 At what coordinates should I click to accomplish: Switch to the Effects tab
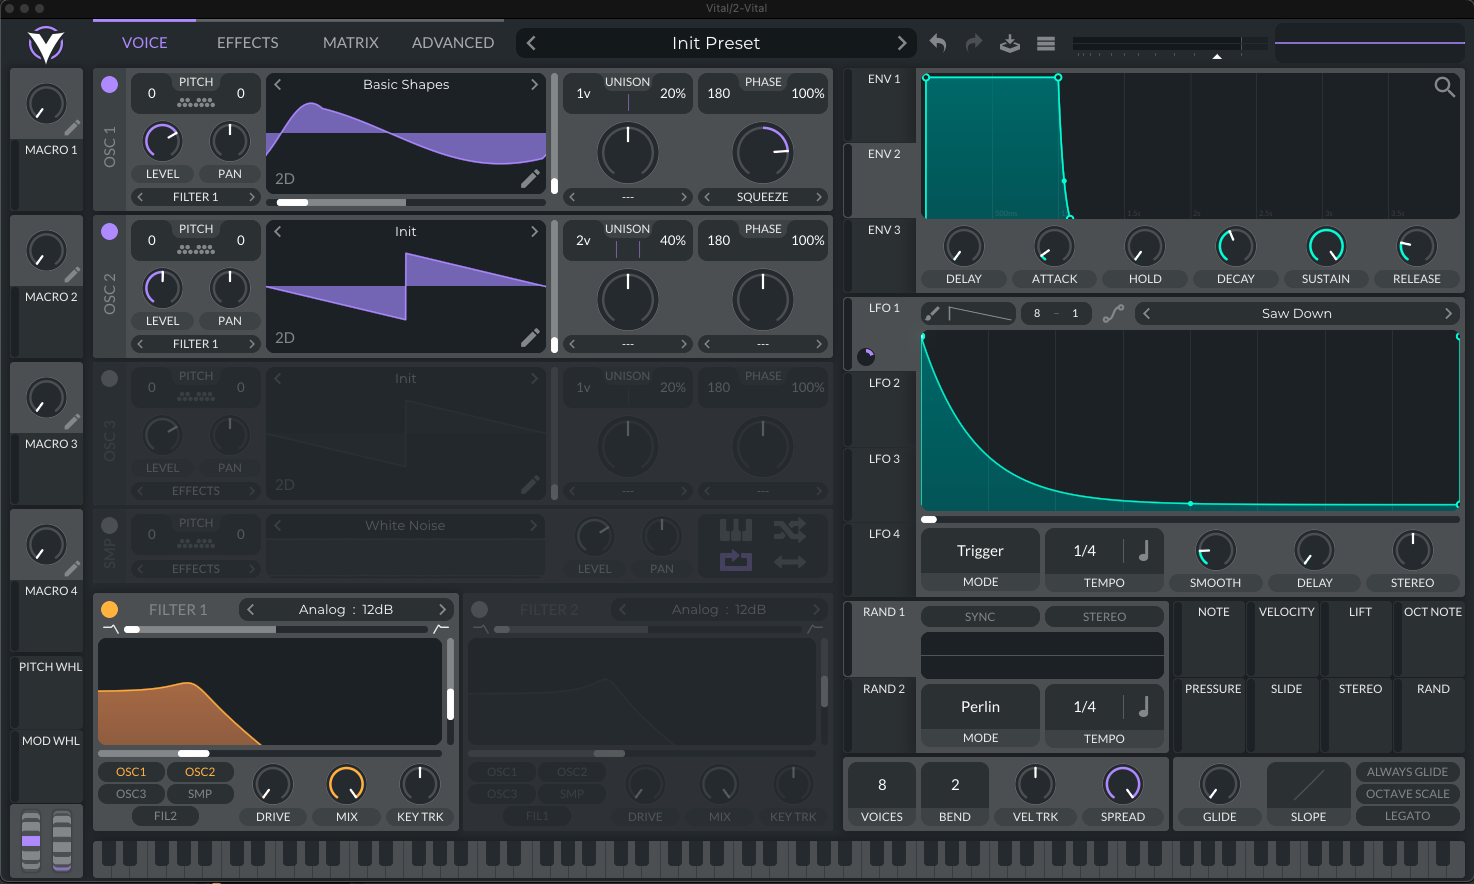248,43
